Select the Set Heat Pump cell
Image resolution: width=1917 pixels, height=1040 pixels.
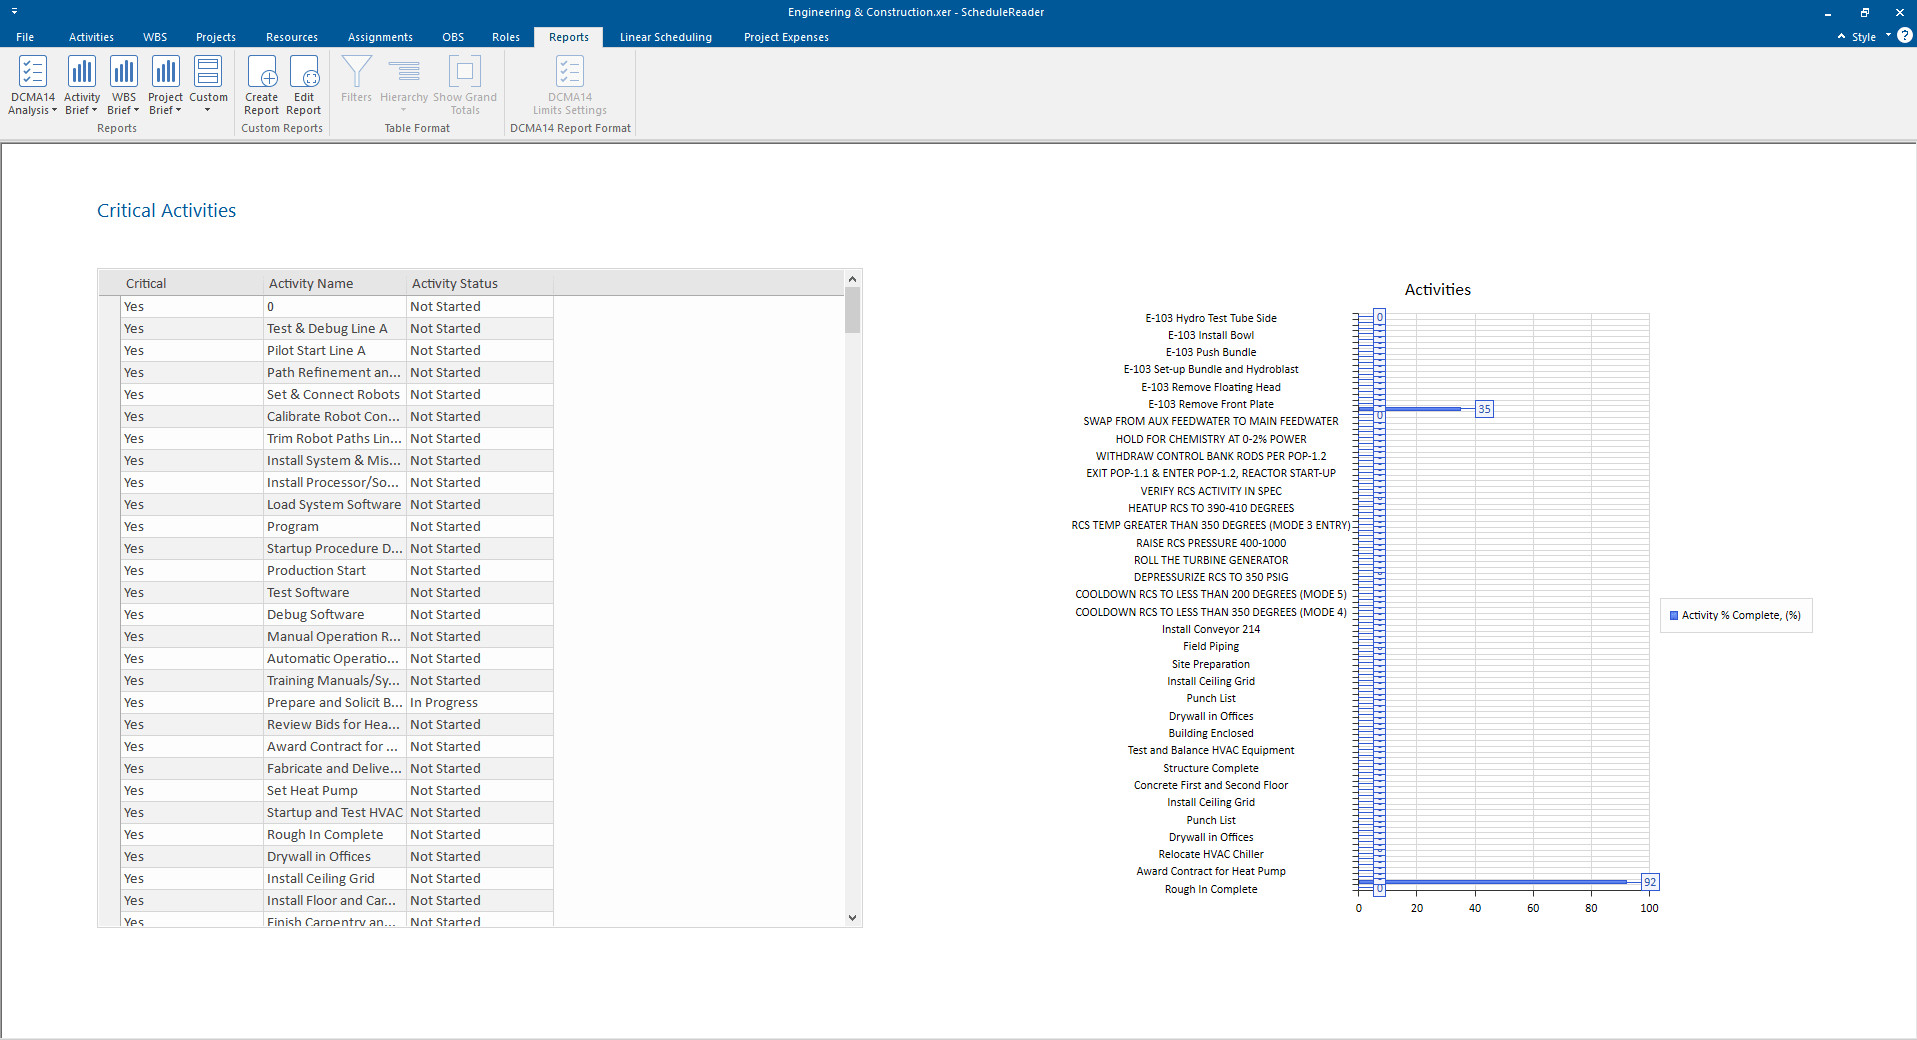tap(334, 791)
